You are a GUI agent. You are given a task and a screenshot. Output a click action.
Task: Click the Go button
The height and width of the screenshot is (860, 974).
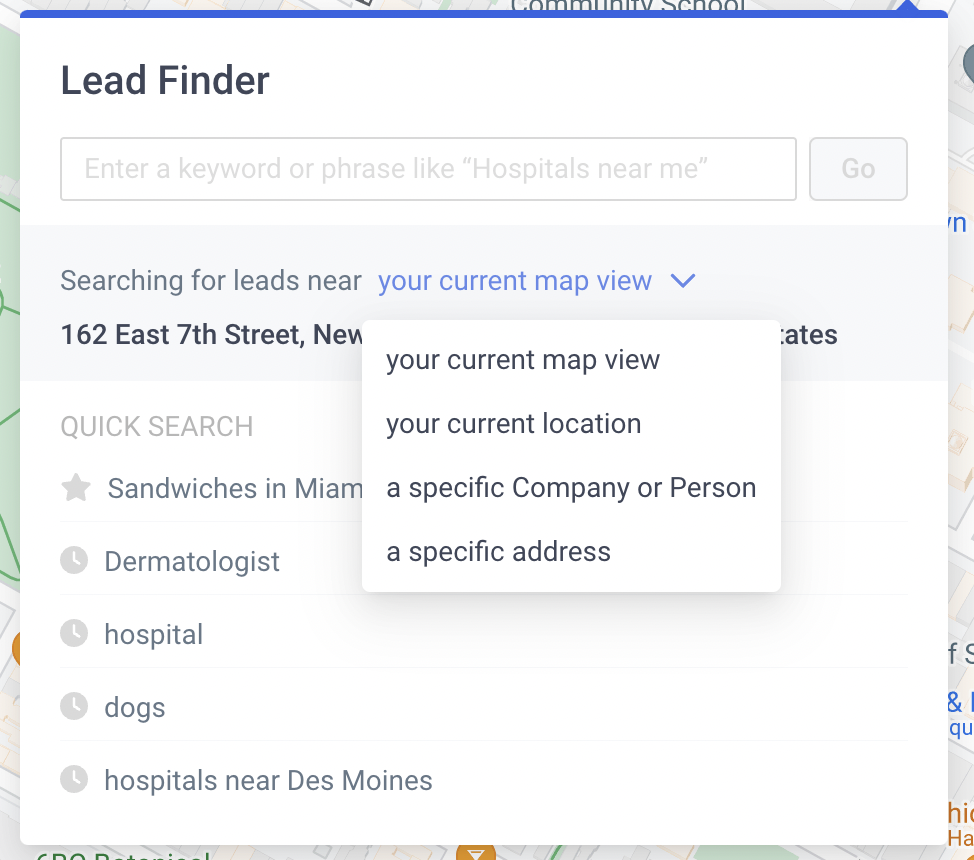858,169
